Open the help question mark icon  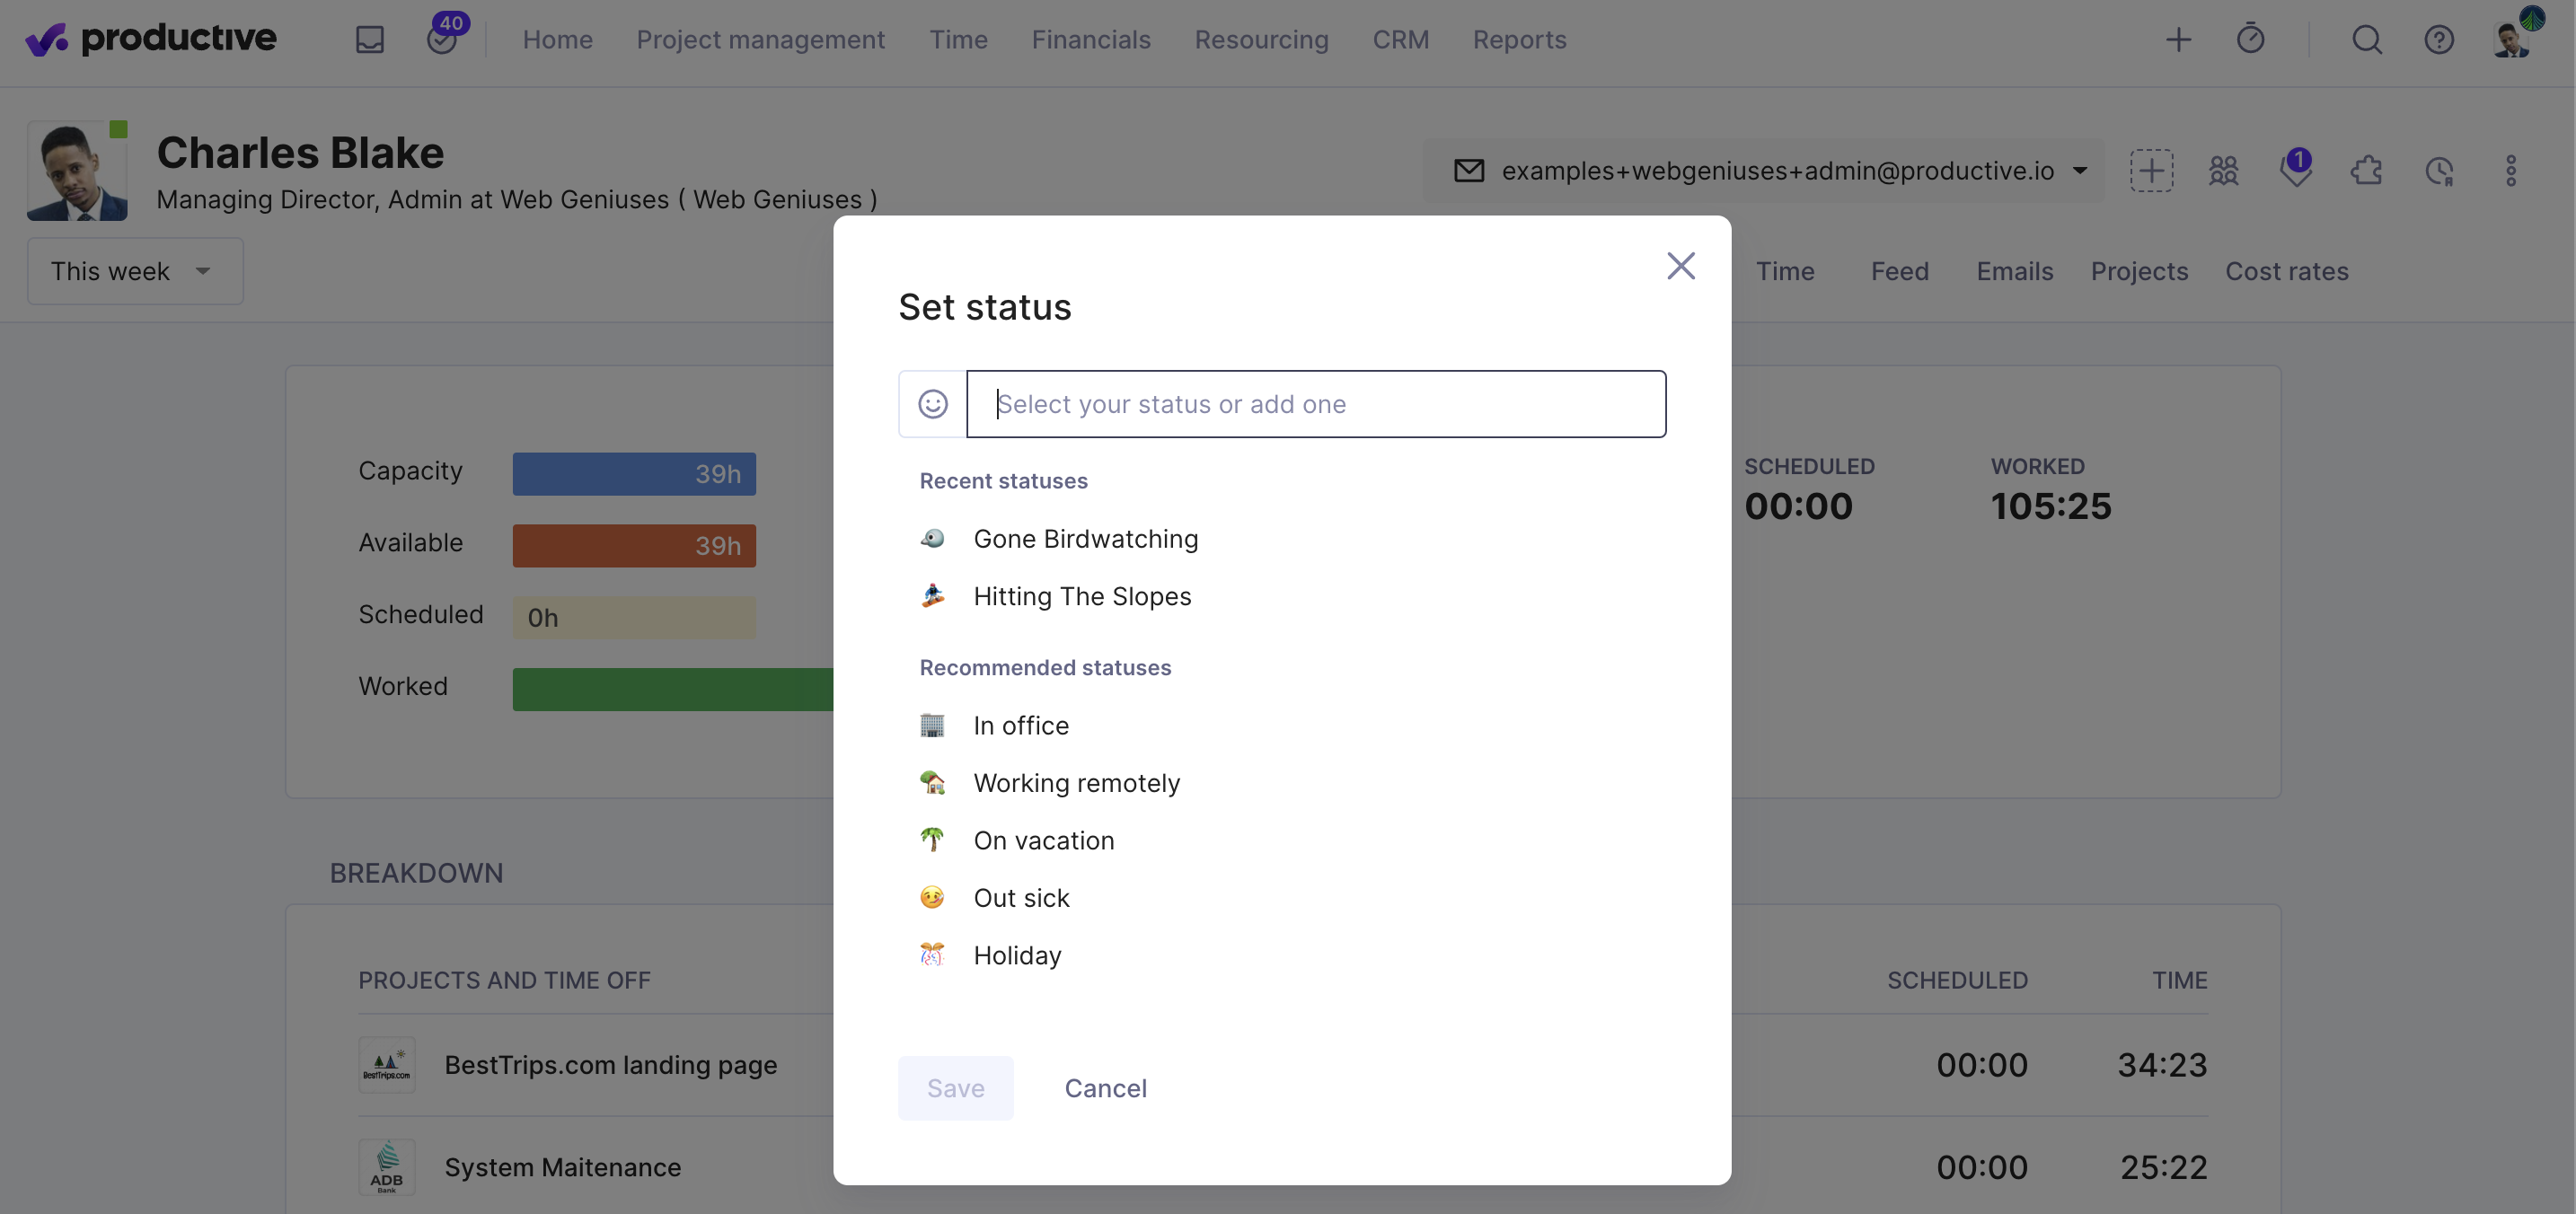tap(2438, 39)
